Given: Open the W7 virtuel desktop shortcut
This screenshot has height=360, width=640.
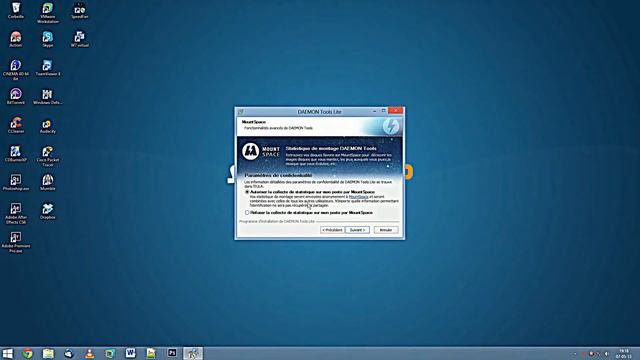Looking at the screenshot, I should click(x=80, y=39).
